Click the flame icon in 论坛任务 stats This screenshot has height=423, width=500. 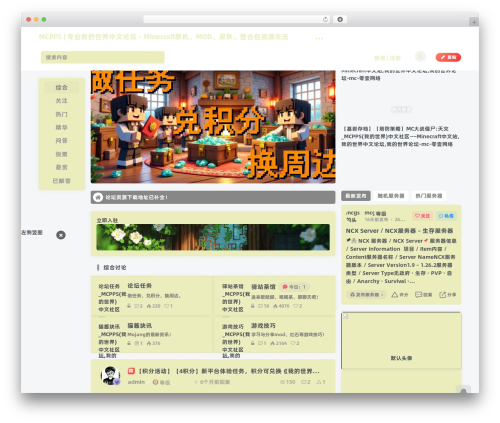click(x=149, y=306)
